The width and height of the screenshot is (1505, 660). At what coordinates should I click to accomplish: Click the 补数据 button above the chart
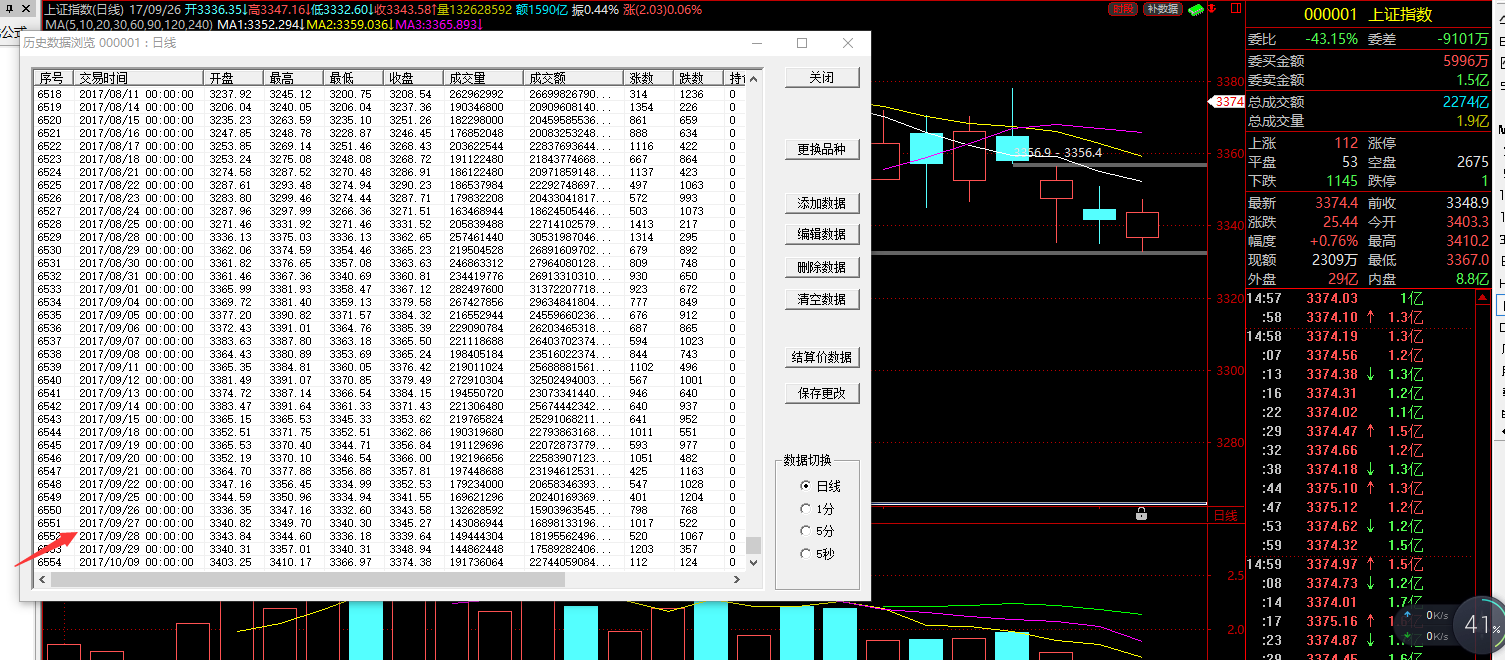click(1161, 9)
